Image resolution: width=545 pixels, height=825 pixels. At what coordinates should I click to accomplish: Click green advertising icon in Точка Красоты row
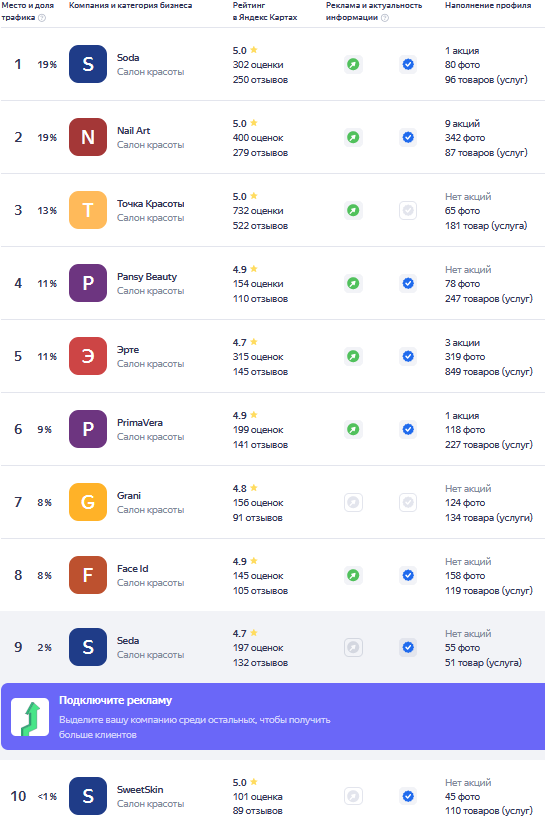tap(354, 210)
